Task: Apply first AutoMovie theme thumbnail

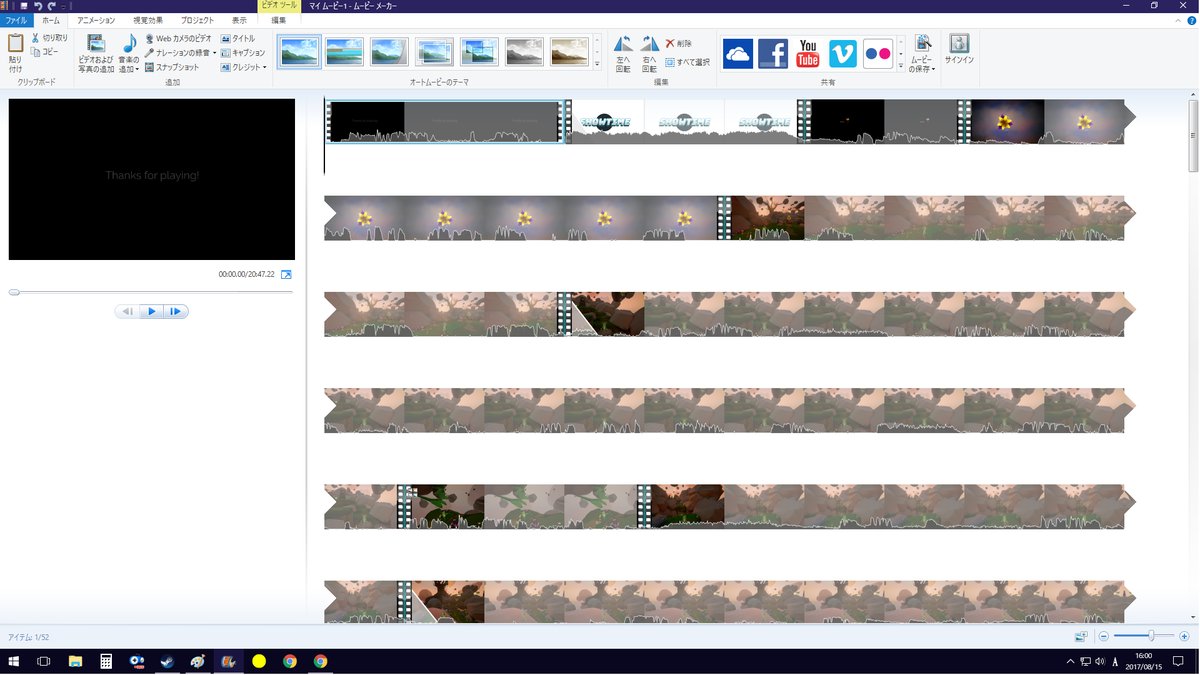Action: (x=299, y=52)
